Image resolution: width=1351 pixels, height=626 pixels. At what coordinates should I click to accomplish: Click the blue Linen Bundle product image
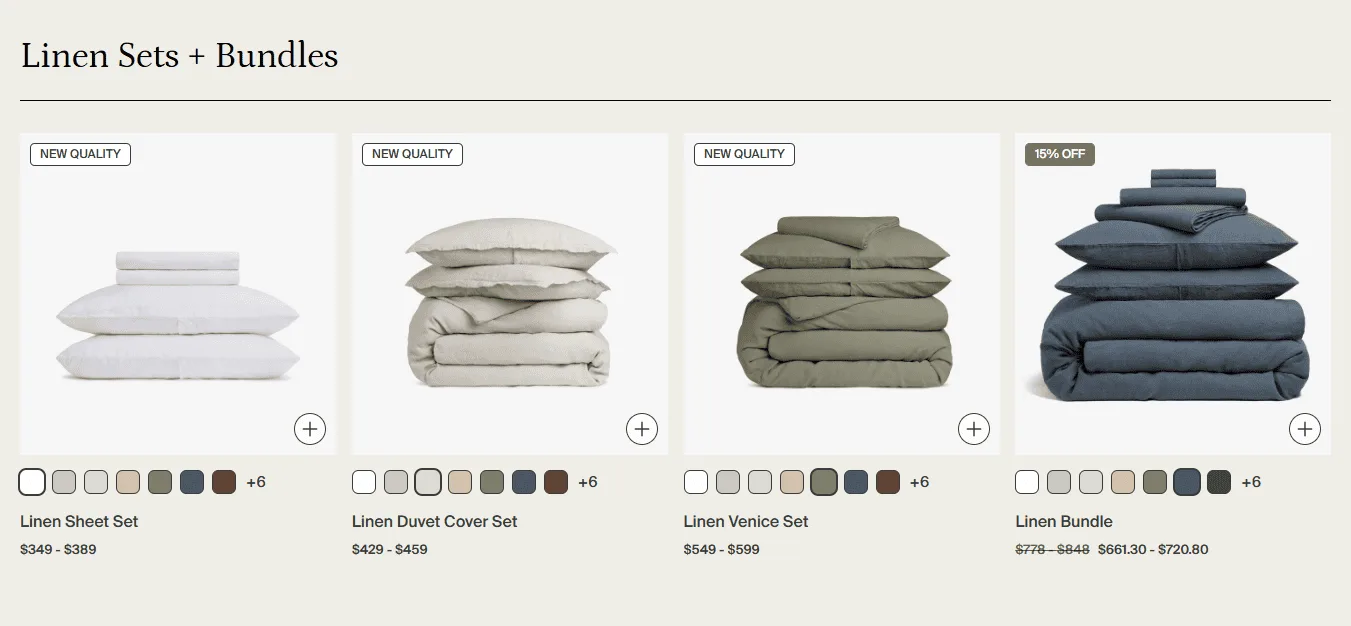(x=1173, y=294)
